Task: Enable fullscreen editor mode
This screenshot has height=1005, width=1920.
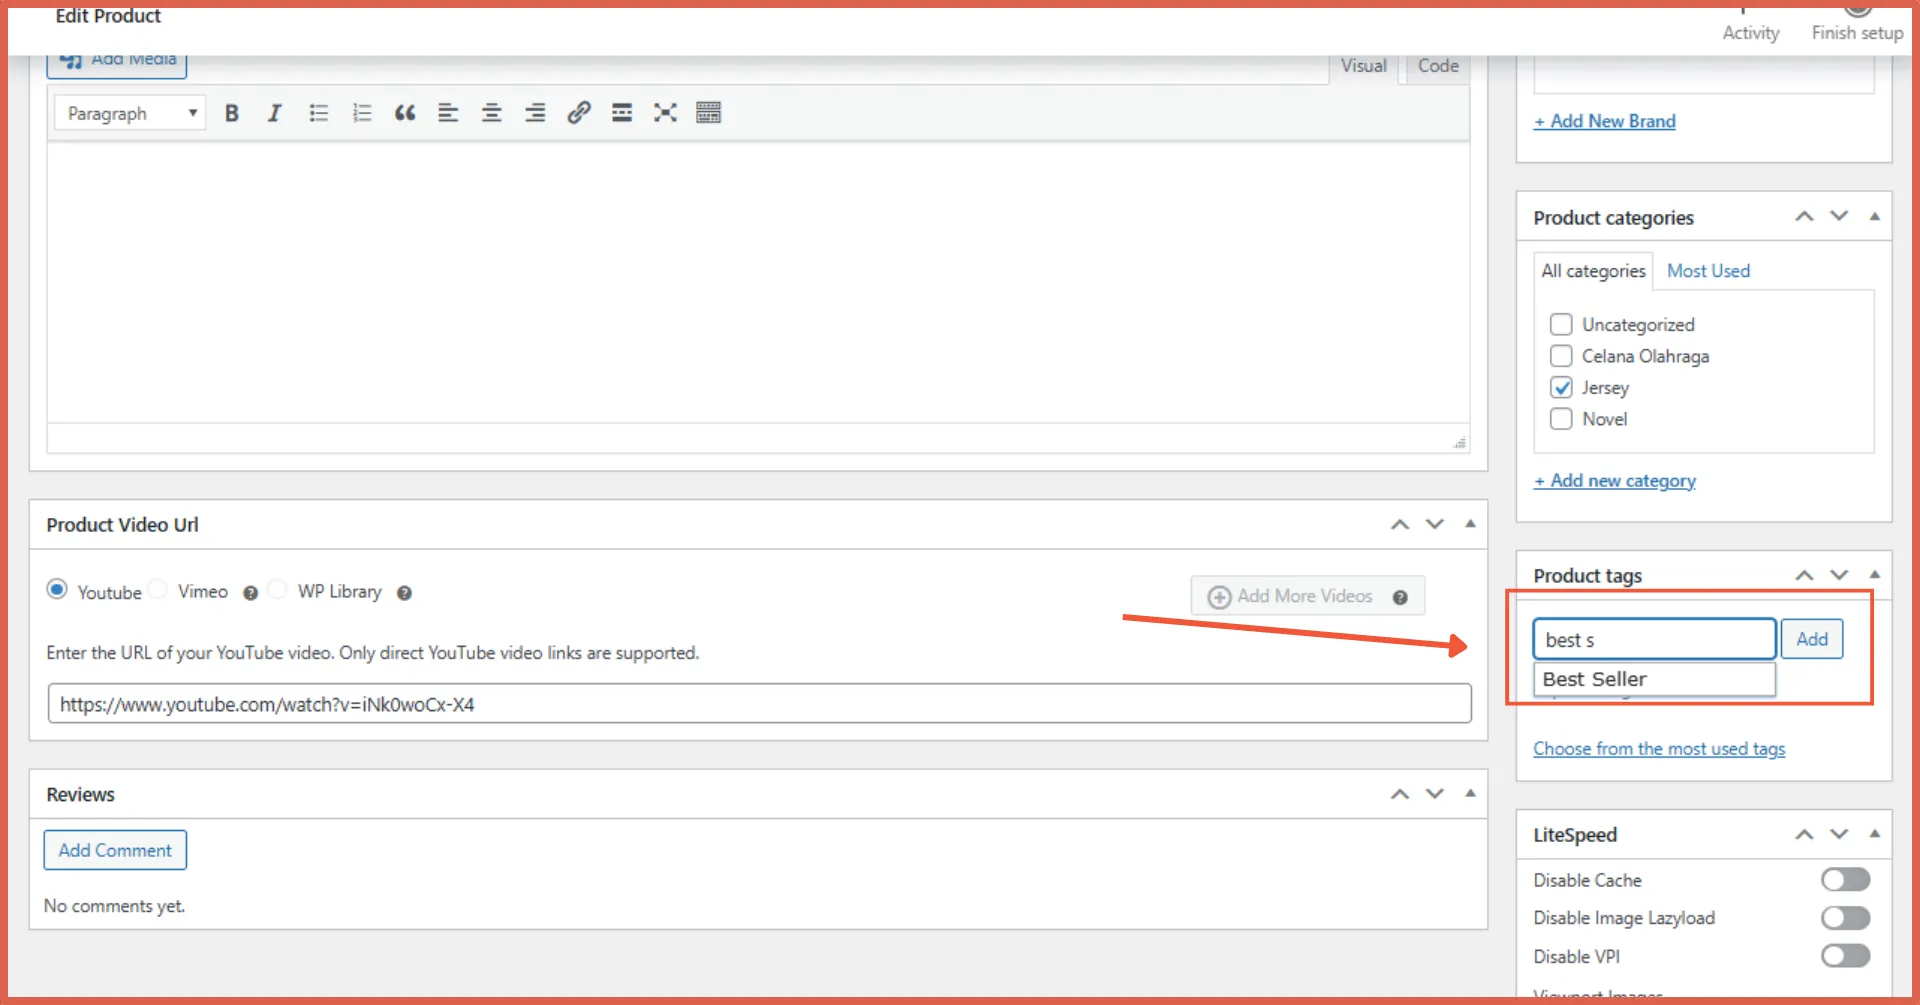Action: click(x=665, y=113)
